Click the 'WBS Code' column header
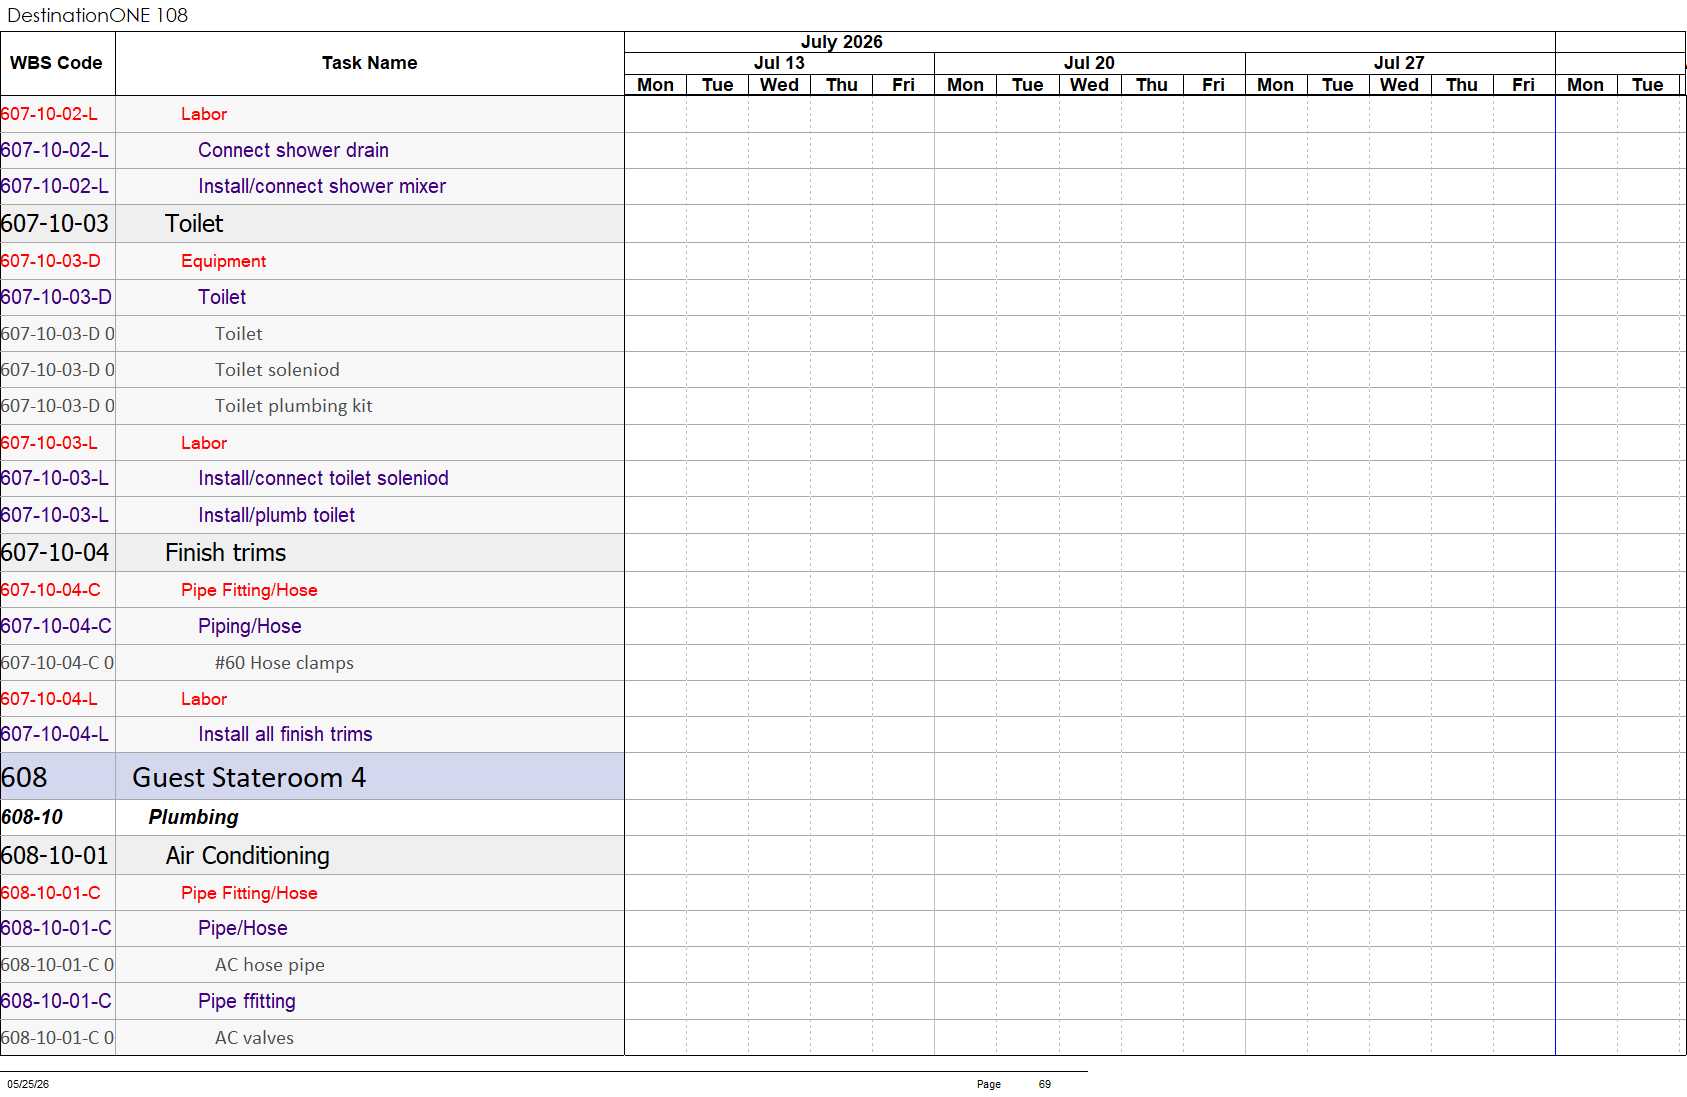The height and width of the screenshot is (1097, 1687). click(x=56, y=63)
